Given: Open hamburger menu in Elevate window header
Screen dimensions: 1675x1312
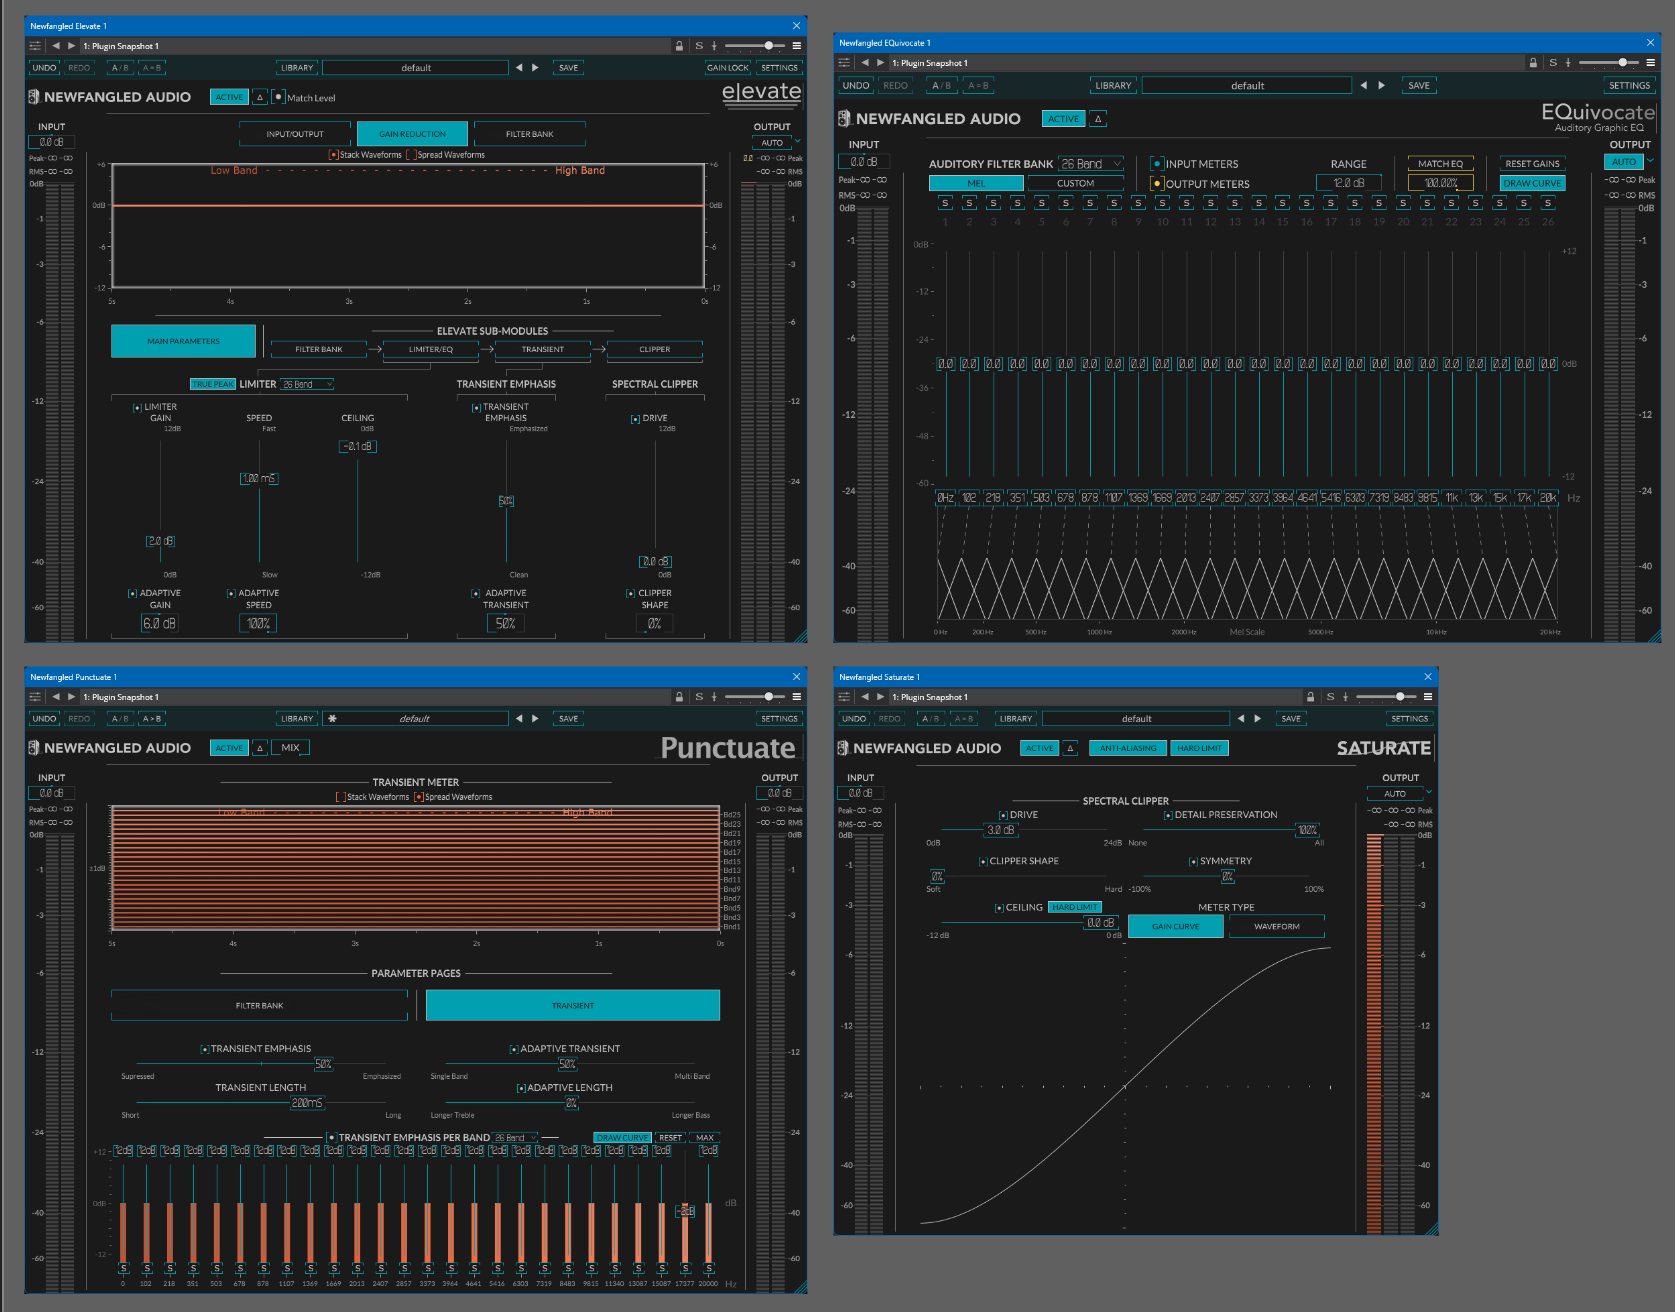Looking at the screenshot, I should point(797,46).
